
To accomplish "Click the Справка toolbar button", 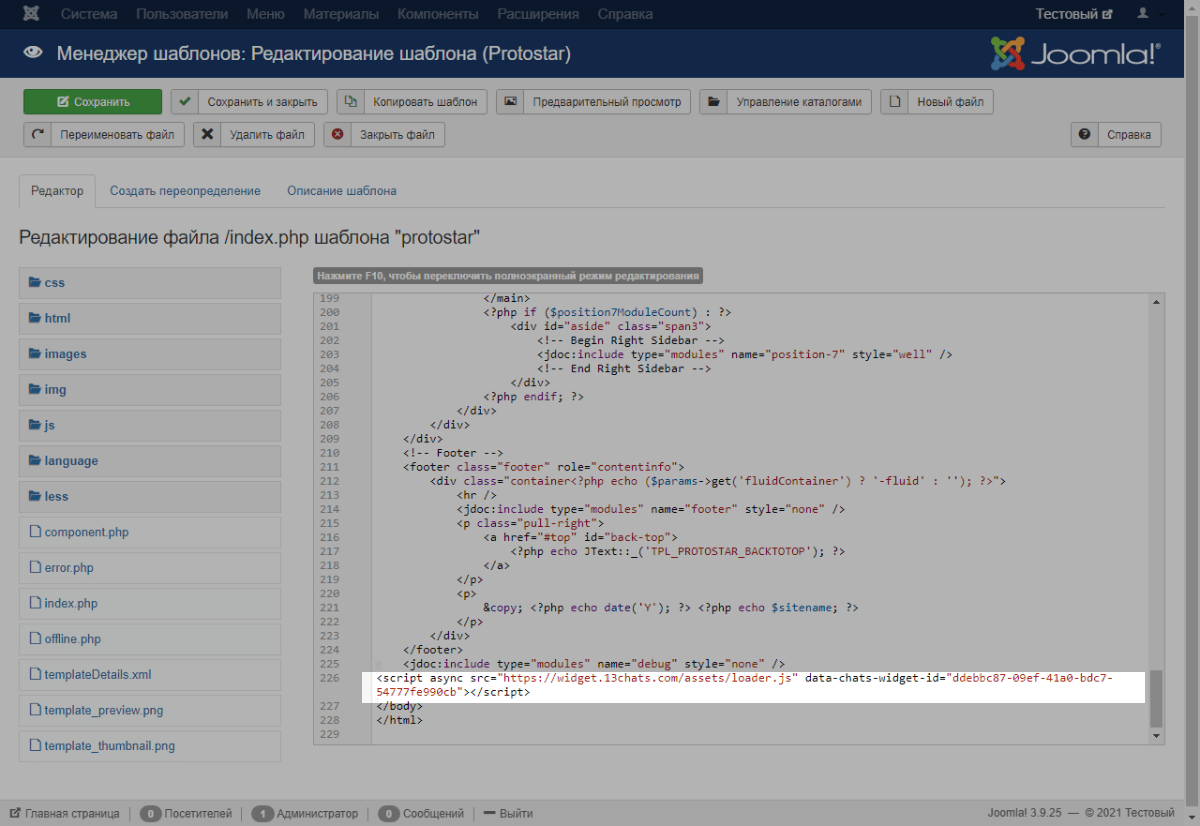I will (x=1116, y=135).
